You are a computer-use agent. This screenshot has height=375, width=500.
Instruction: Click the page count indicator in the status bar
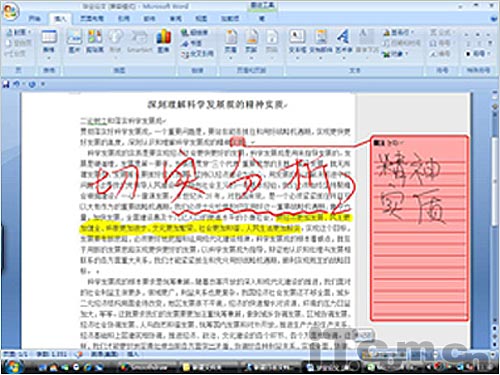pos(15,354)
